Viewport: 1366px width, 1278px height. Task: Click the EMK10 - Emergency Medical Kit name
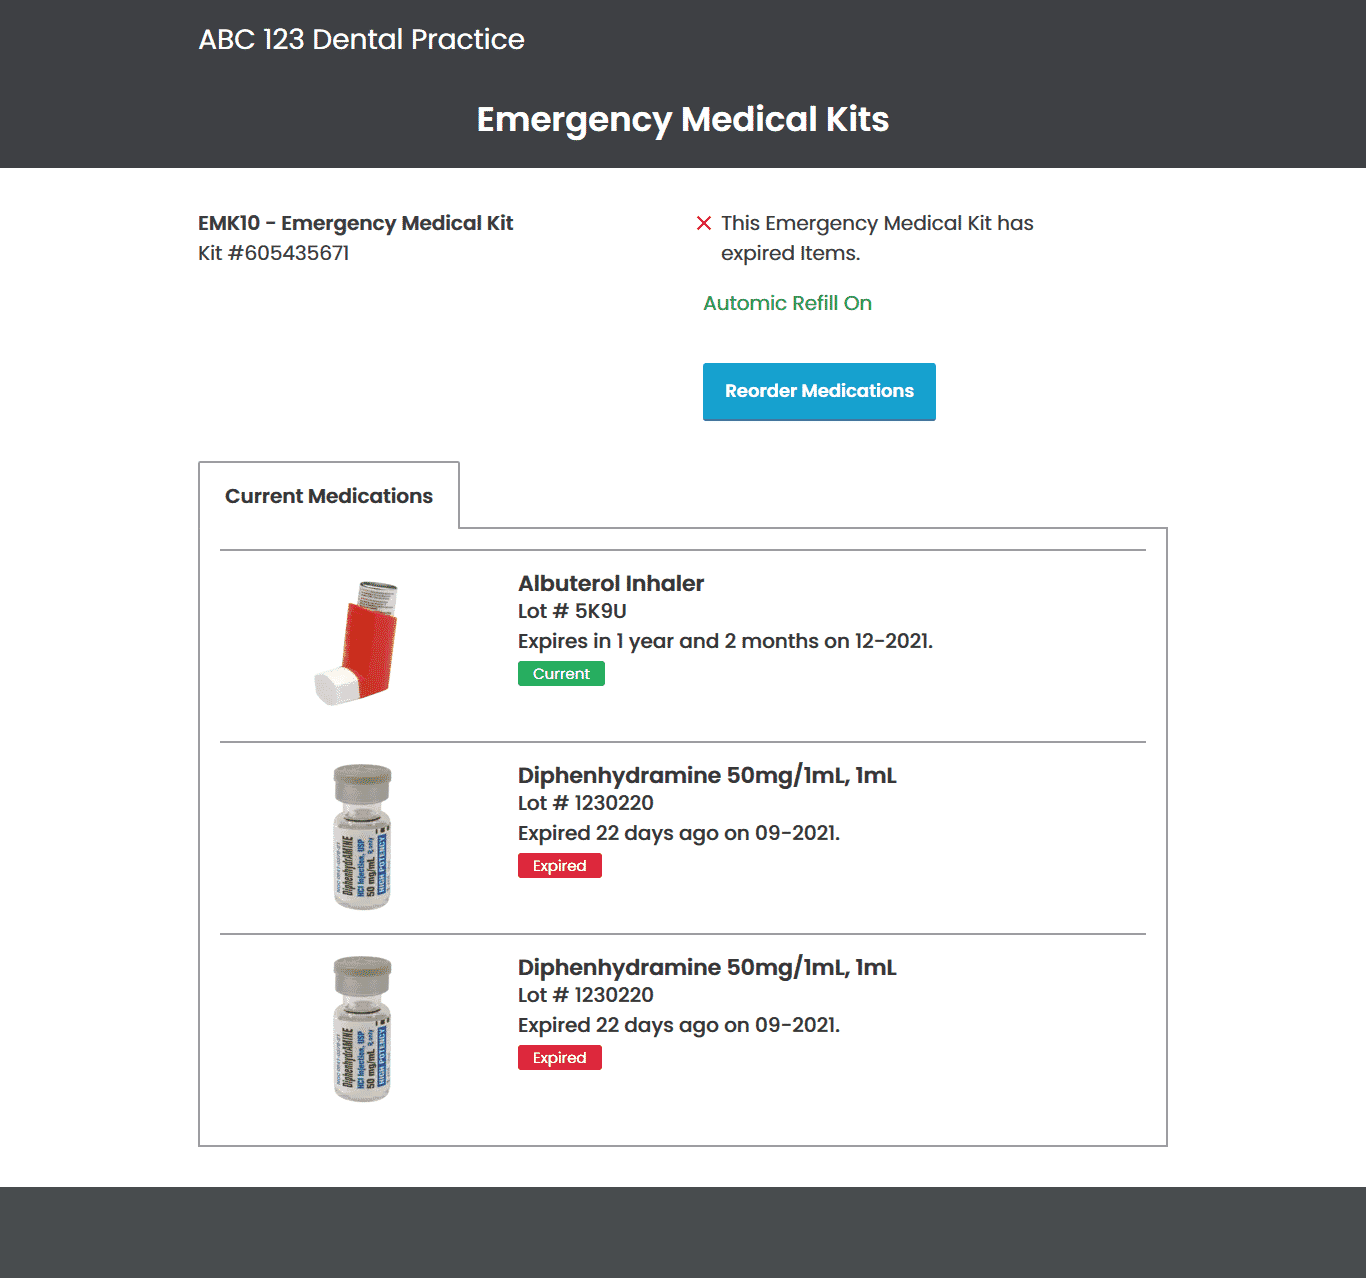click(x=356, y=223)
